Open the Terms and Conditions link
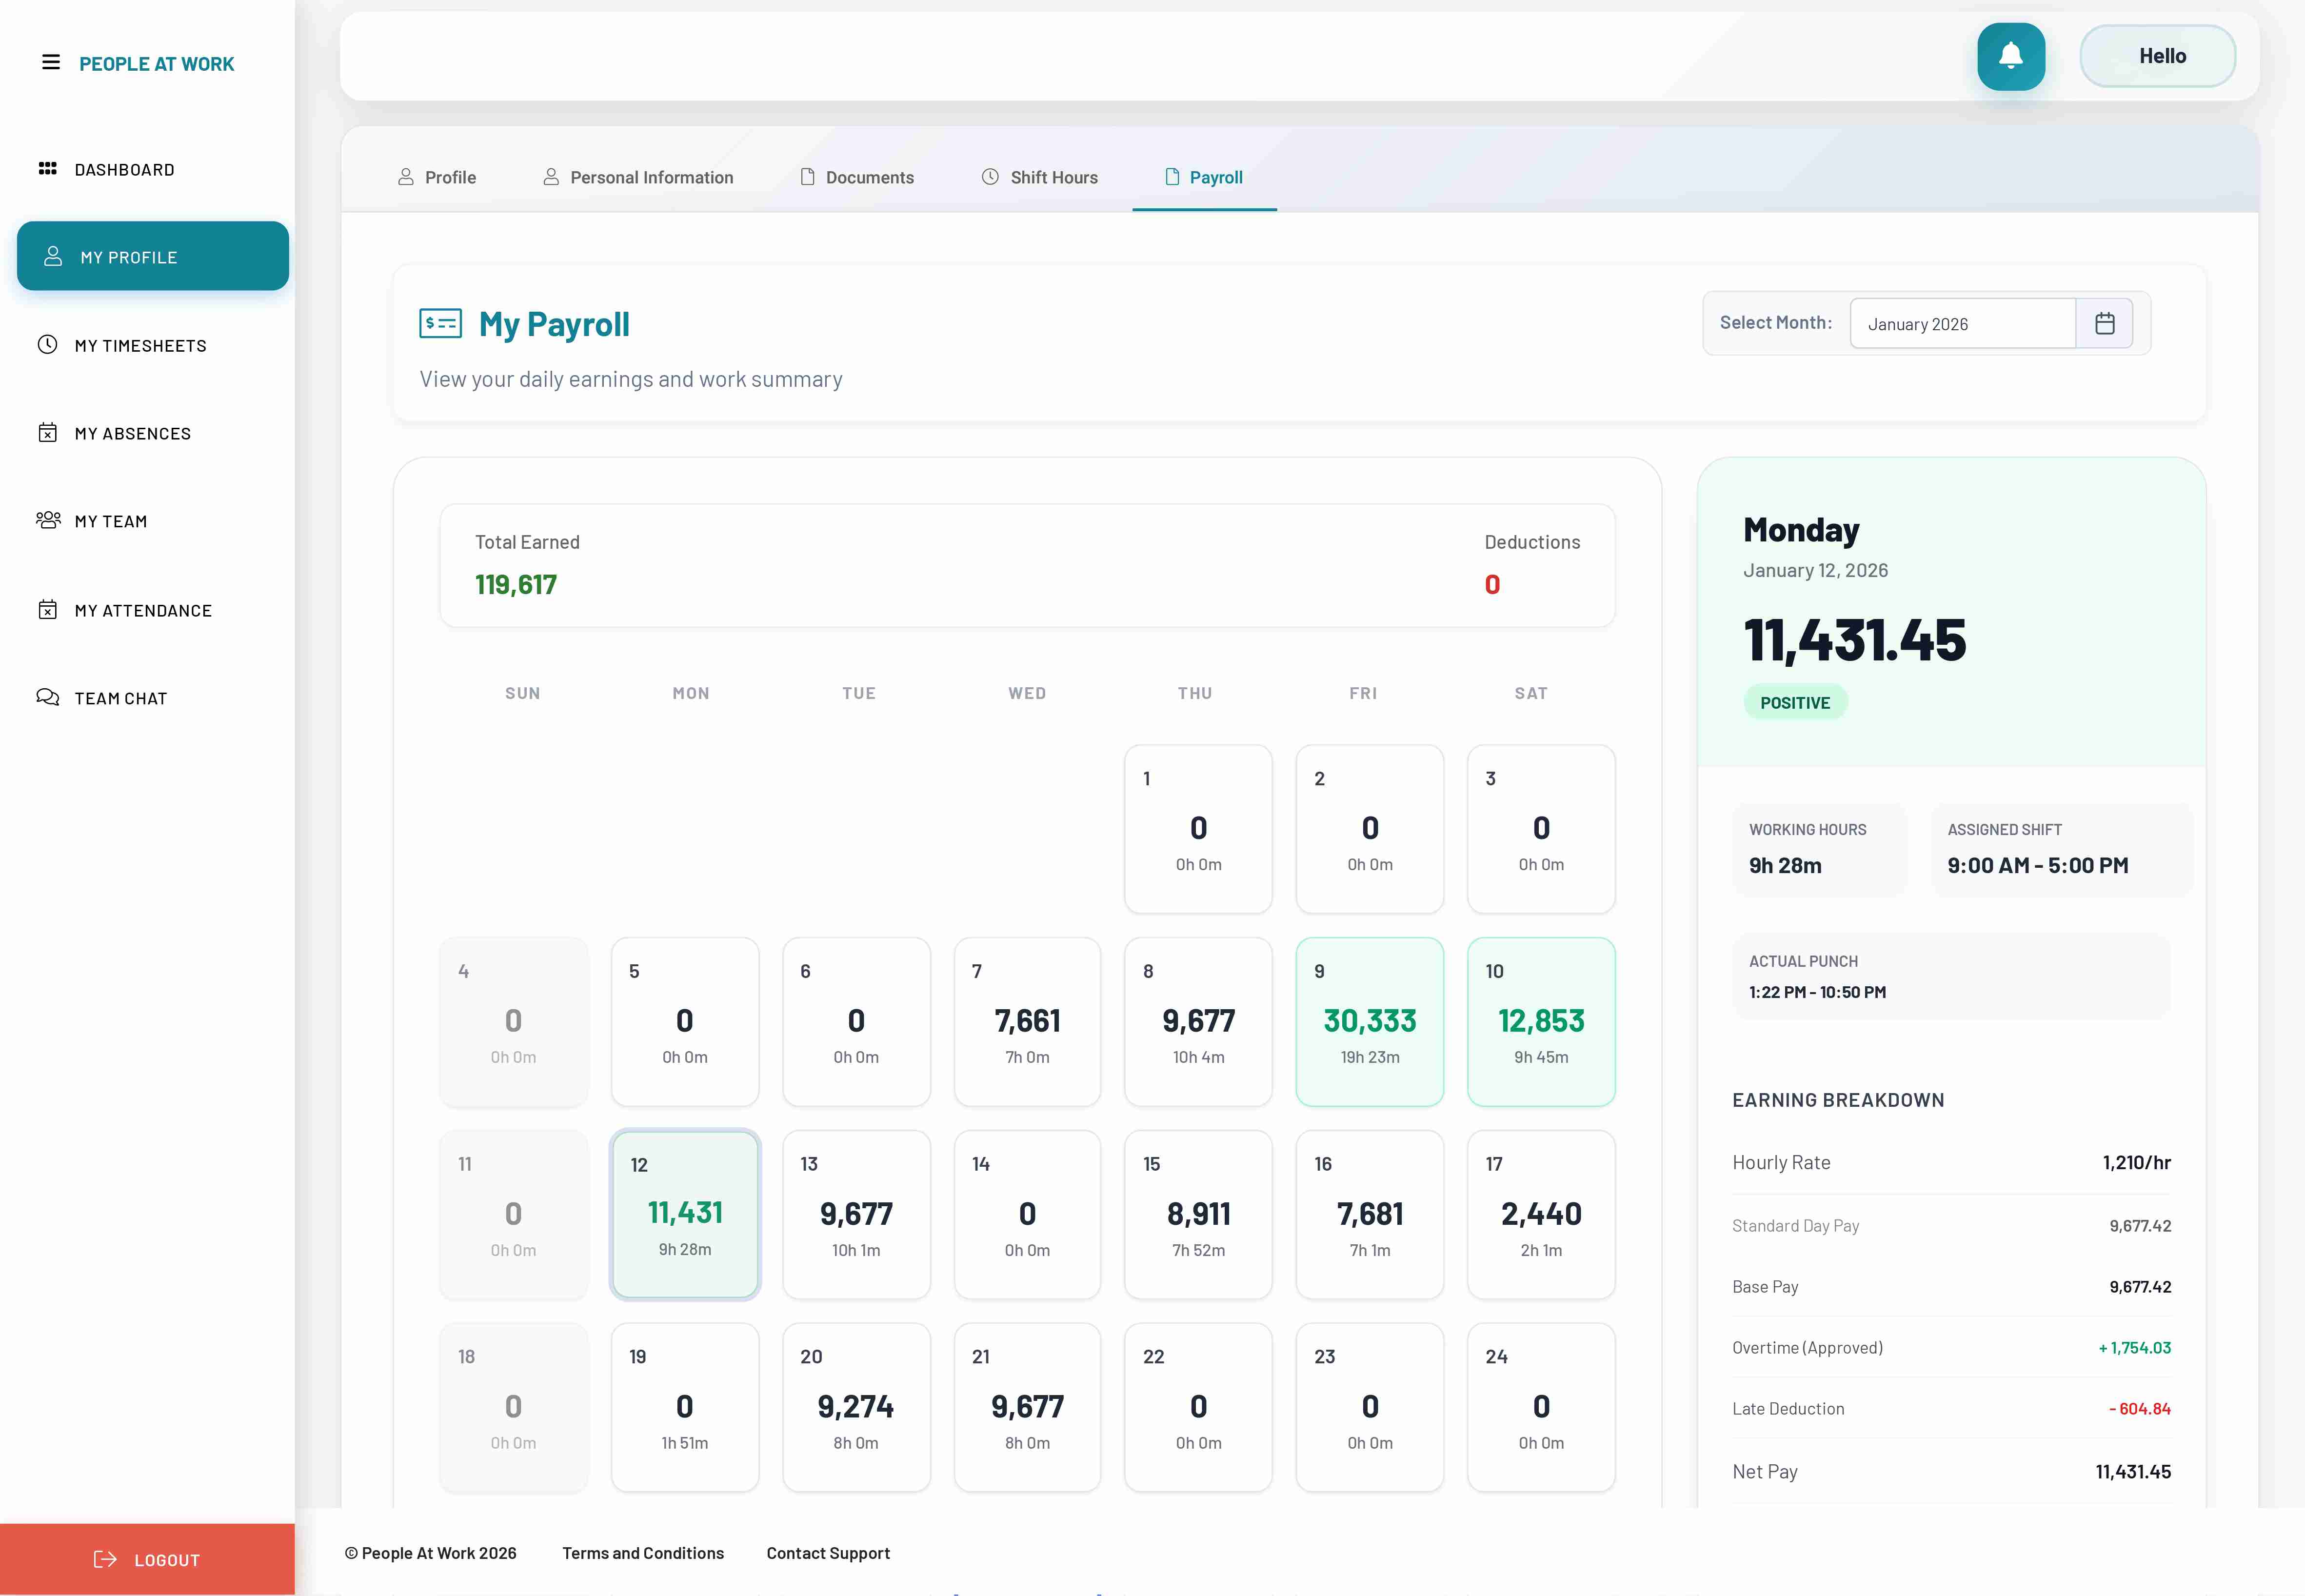 click(643, 1553)
